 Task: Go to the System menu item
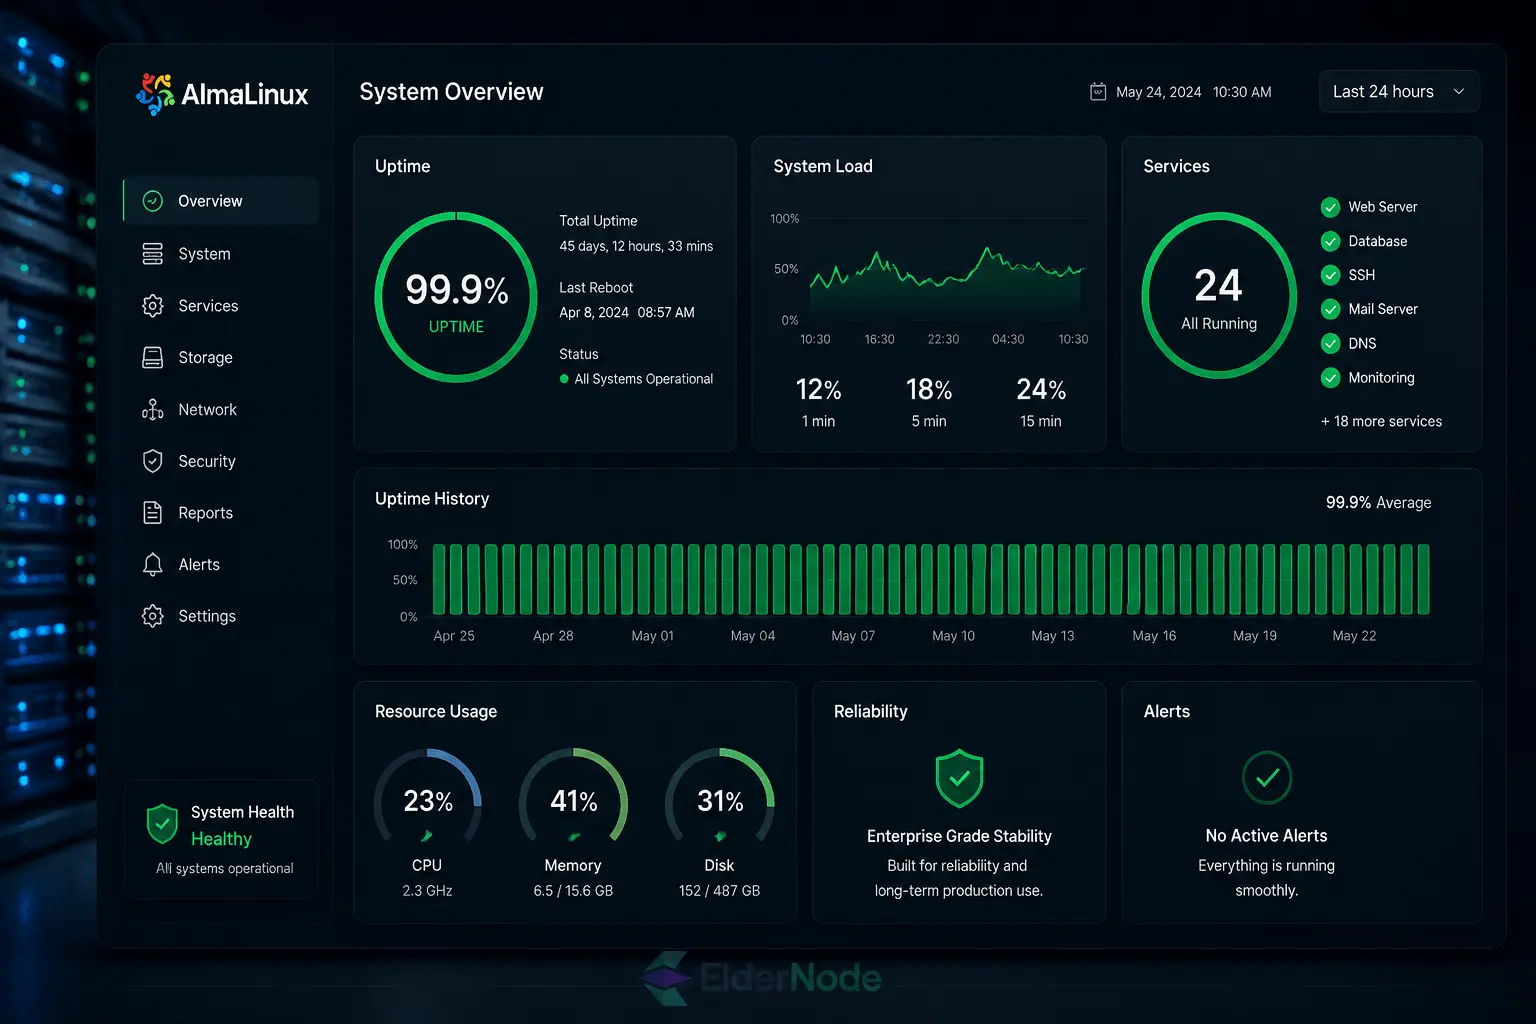pos(221,254)
